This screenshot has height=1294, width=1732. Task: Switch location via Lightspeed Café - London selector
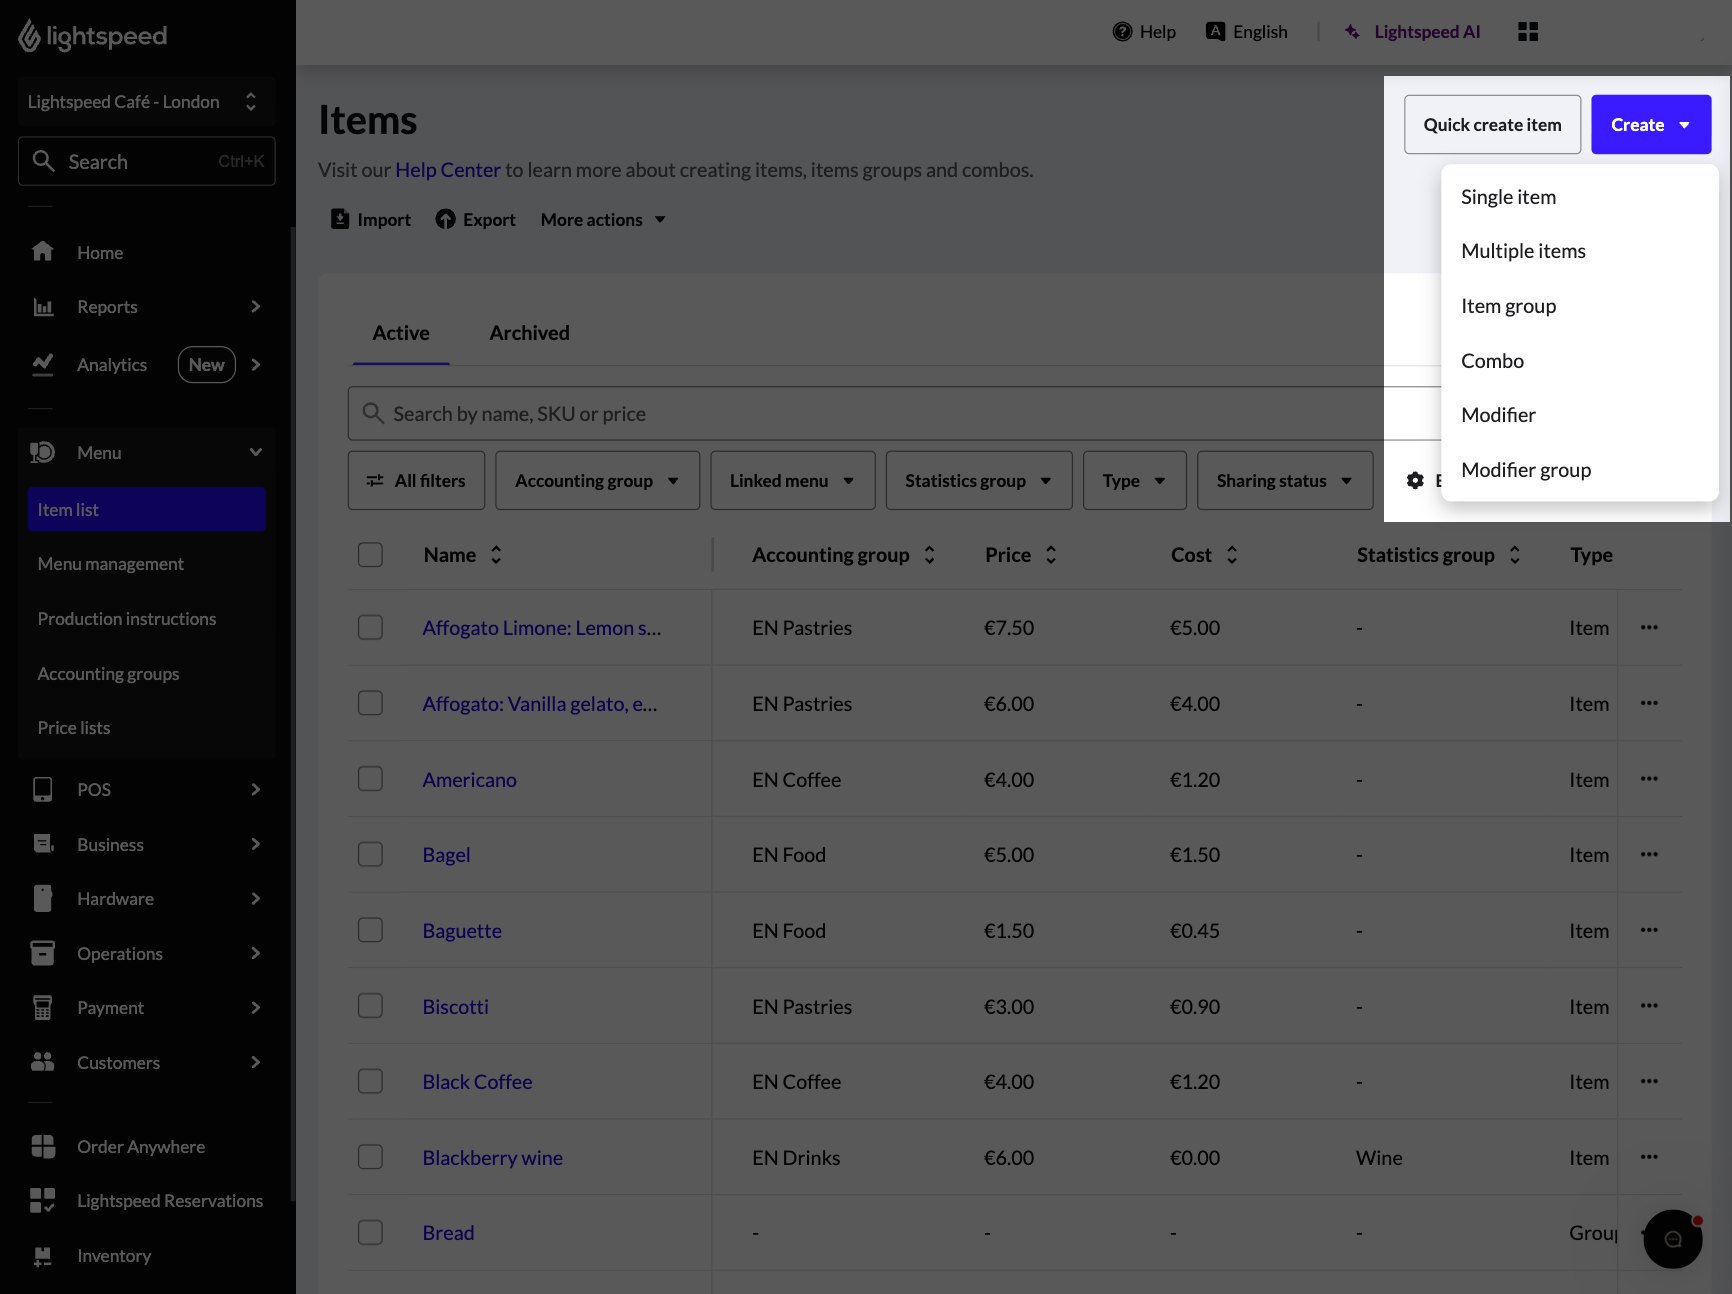coord(145,102)
